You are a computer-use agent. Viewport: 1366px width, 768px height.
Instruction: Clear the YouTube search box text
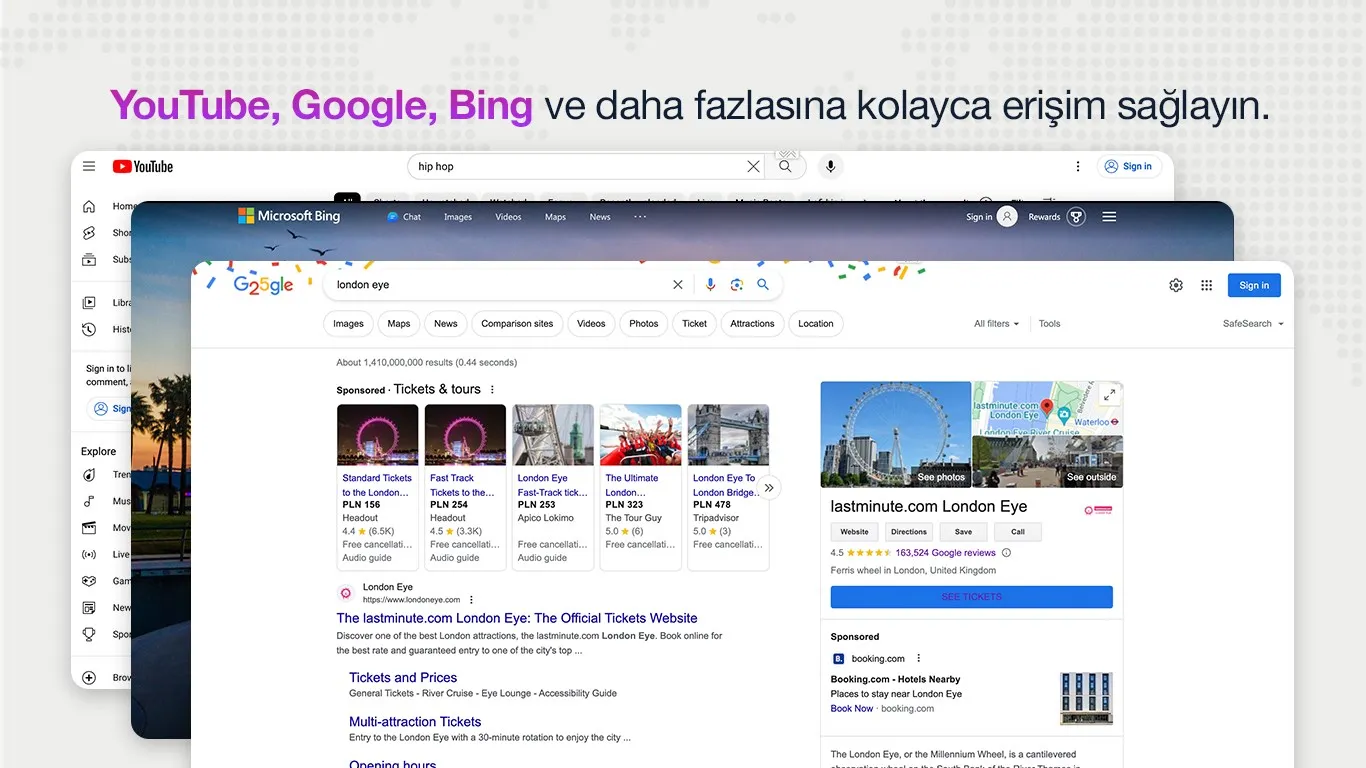pos(753,166)
